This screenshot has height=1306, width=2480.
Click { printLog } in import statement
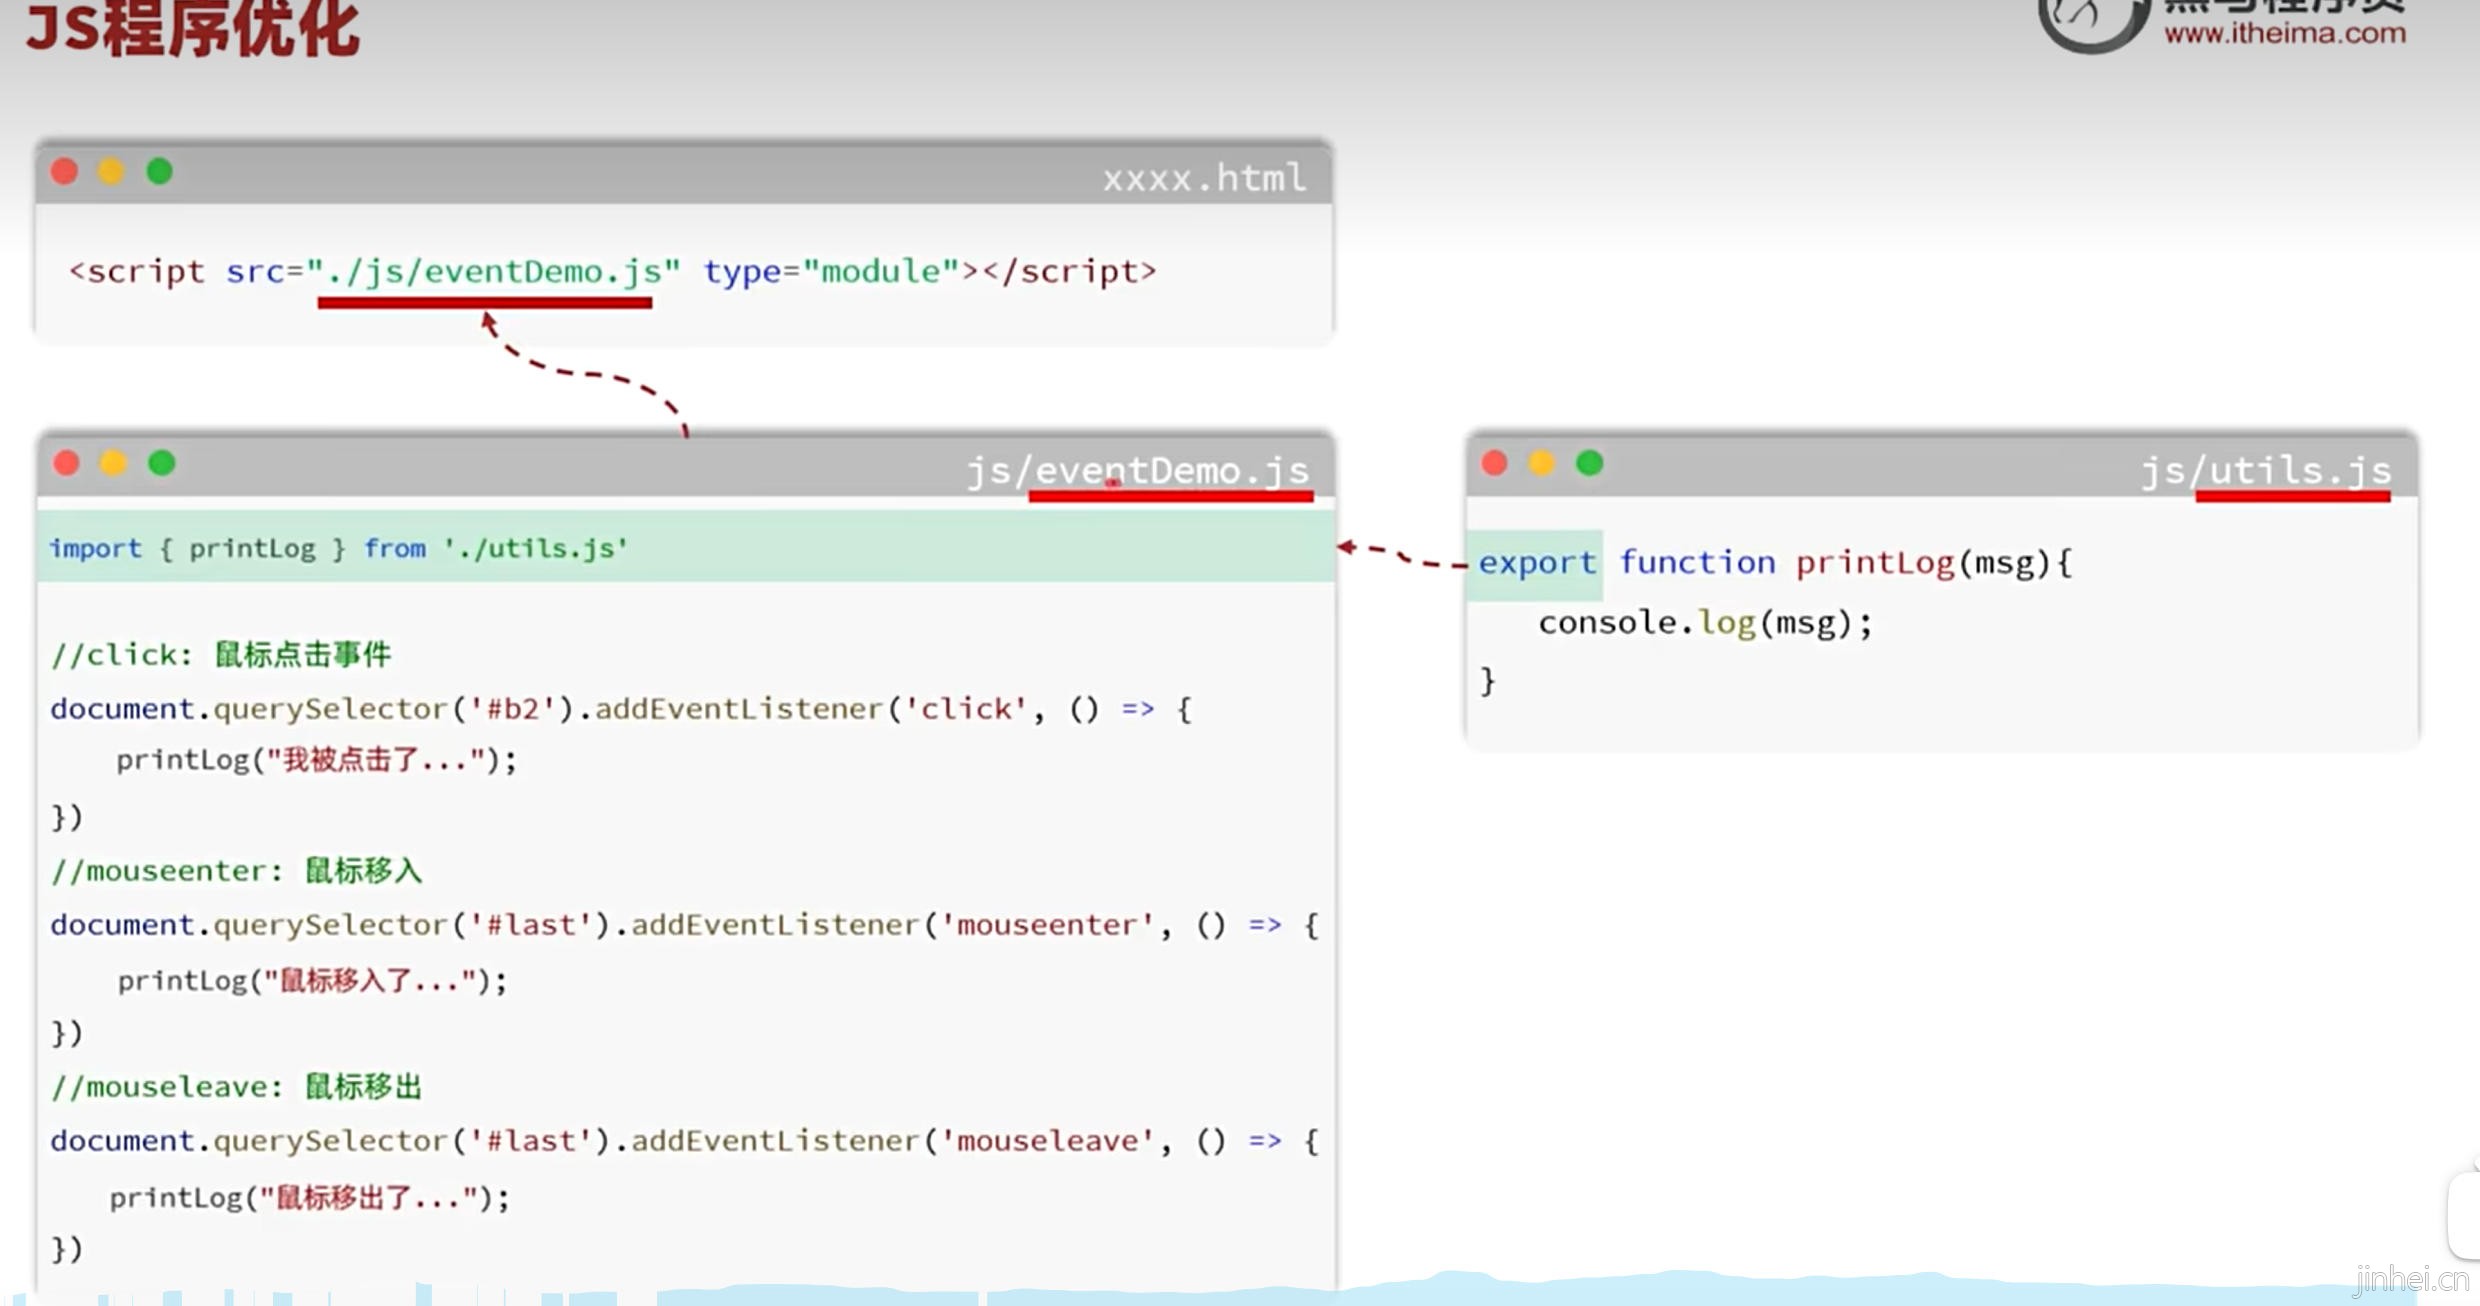point(252,548)
